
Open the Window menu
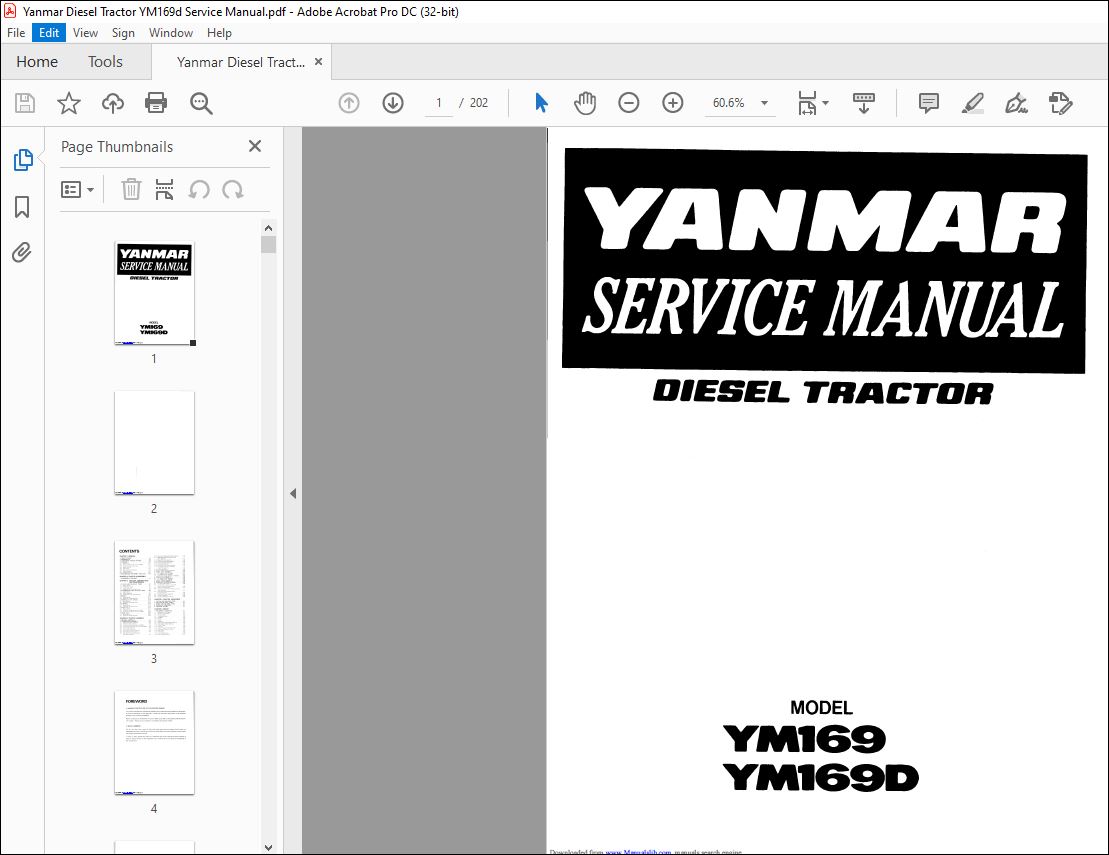coord(170,33)
